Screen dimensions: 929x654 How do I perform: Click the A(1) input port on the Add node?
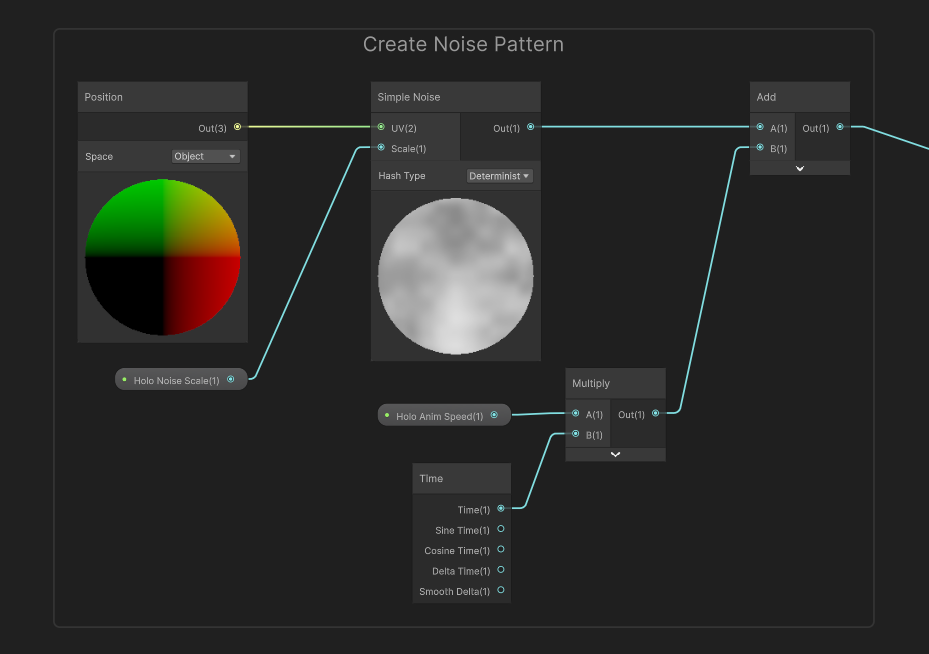pyautogui.click(x=760, y=127)
